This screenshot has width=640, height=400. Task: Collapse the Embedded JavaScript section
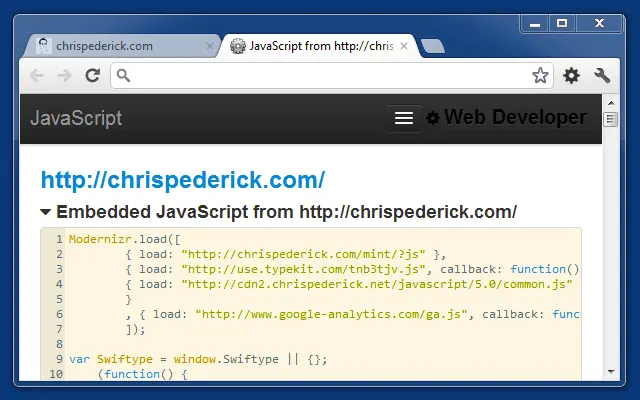click(x=45, y=212)
